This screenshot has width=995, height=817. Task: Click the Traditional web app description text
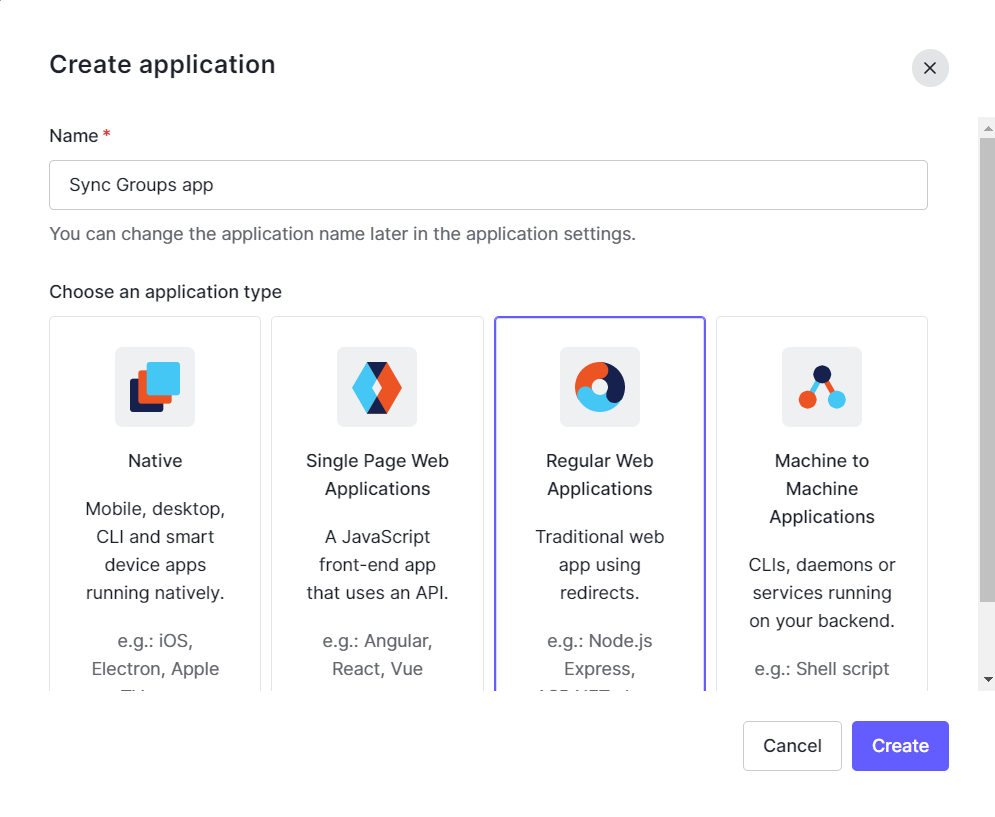tap(599, 565)
